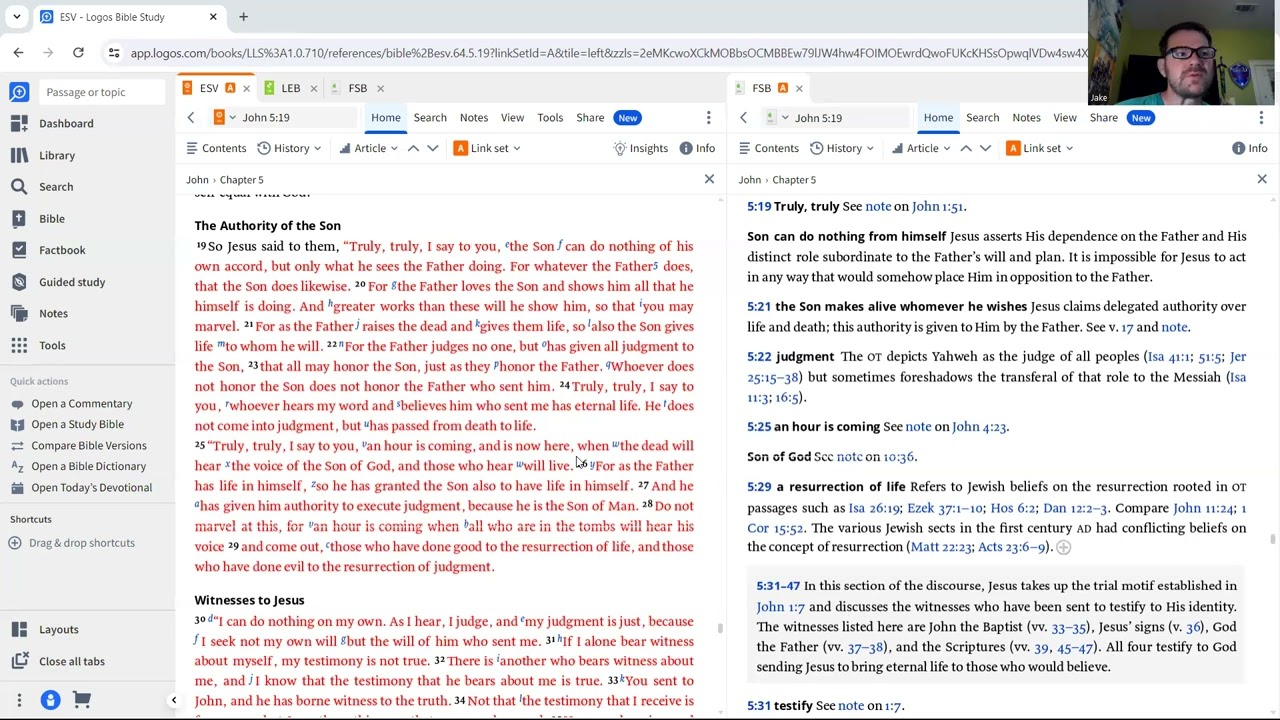The image size is (1280, 720).
Task: Click Close all tabs in sidebar
Action: point(71,661)
